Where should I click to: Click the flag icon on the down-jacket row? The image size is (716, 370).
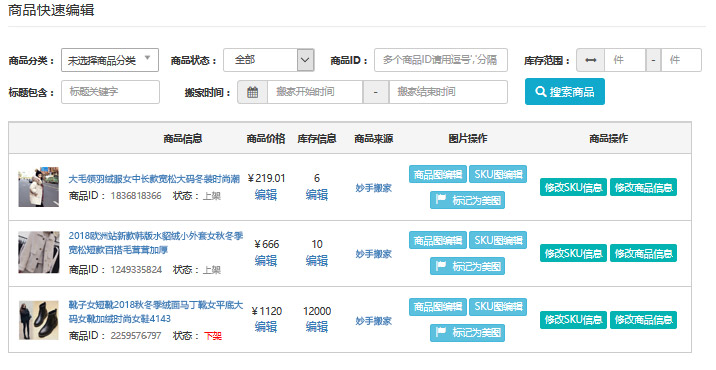441,200
